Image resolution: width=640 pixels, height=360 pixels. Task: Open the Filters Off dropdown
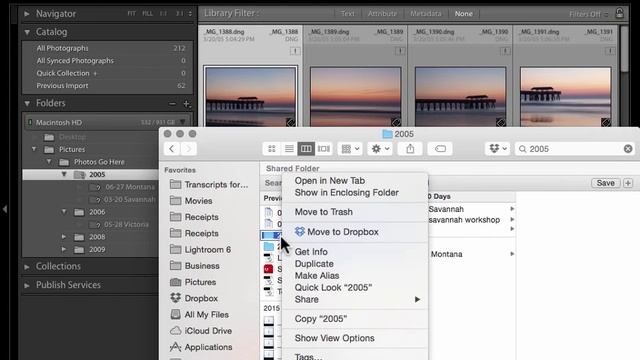coord(588,14)
